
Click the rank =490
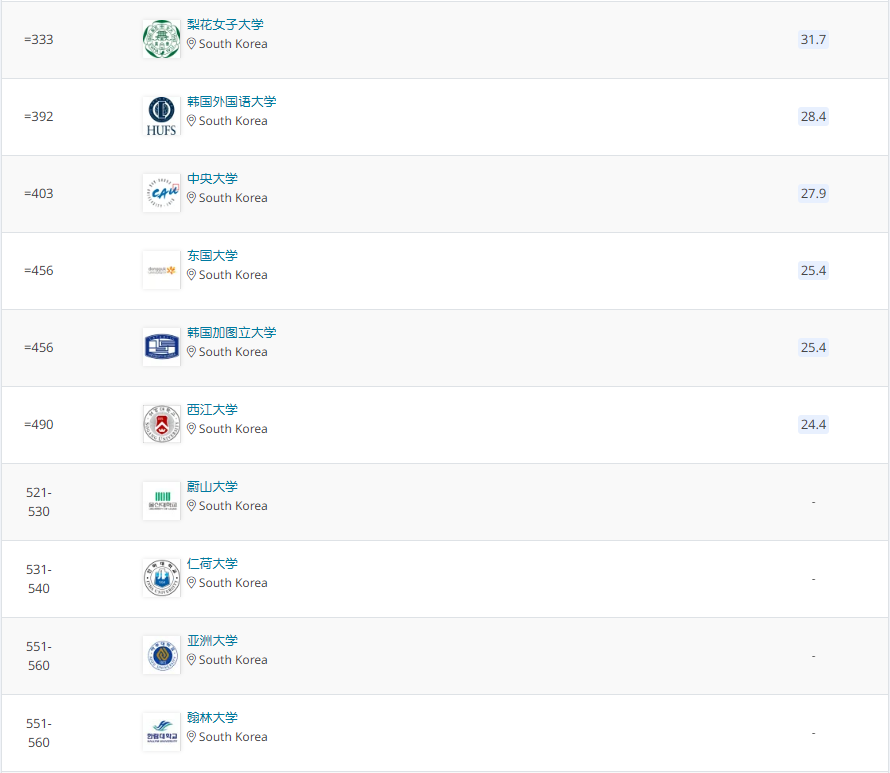39,424
